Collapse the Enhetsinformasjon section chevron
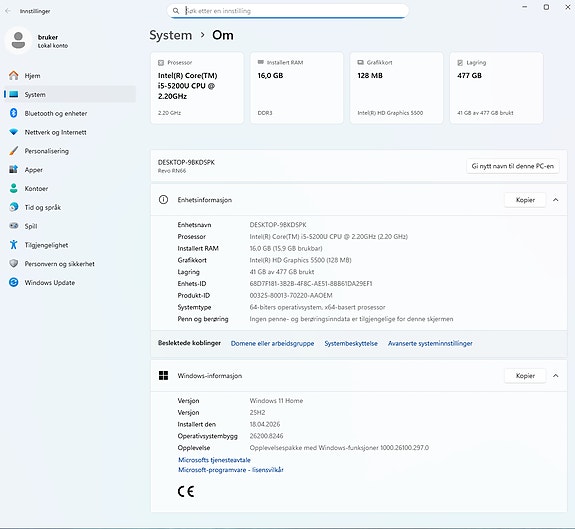 click(x=556, y=200)
